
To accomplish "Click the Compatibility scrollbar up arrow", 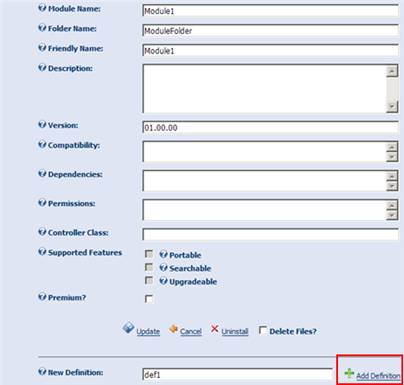I will (392, 147).
